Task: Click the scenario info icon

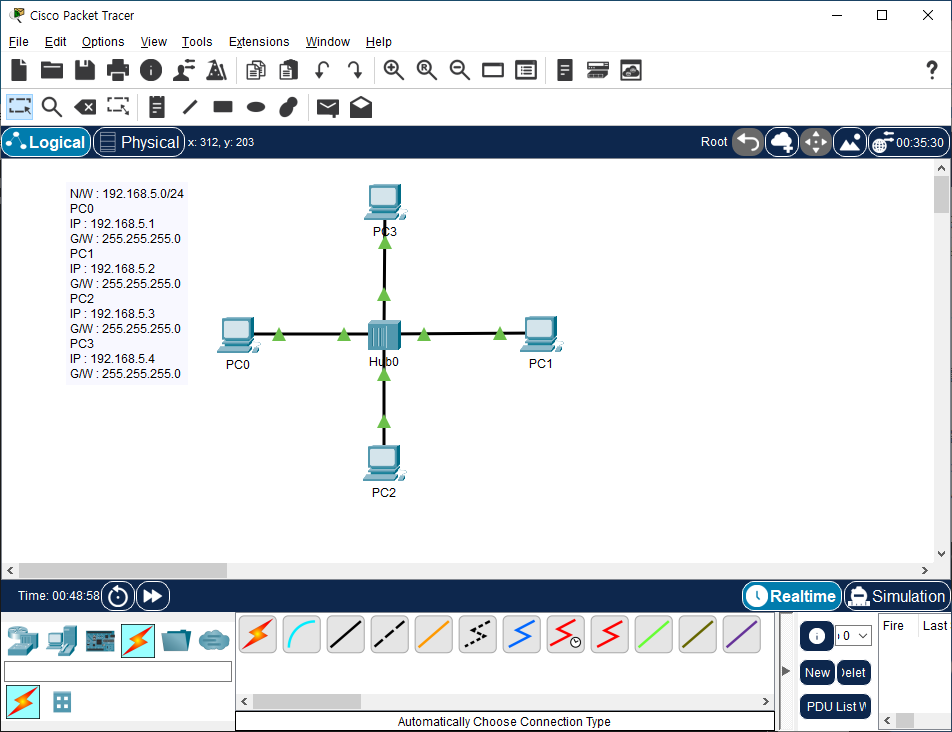Action: pos(817,635)
